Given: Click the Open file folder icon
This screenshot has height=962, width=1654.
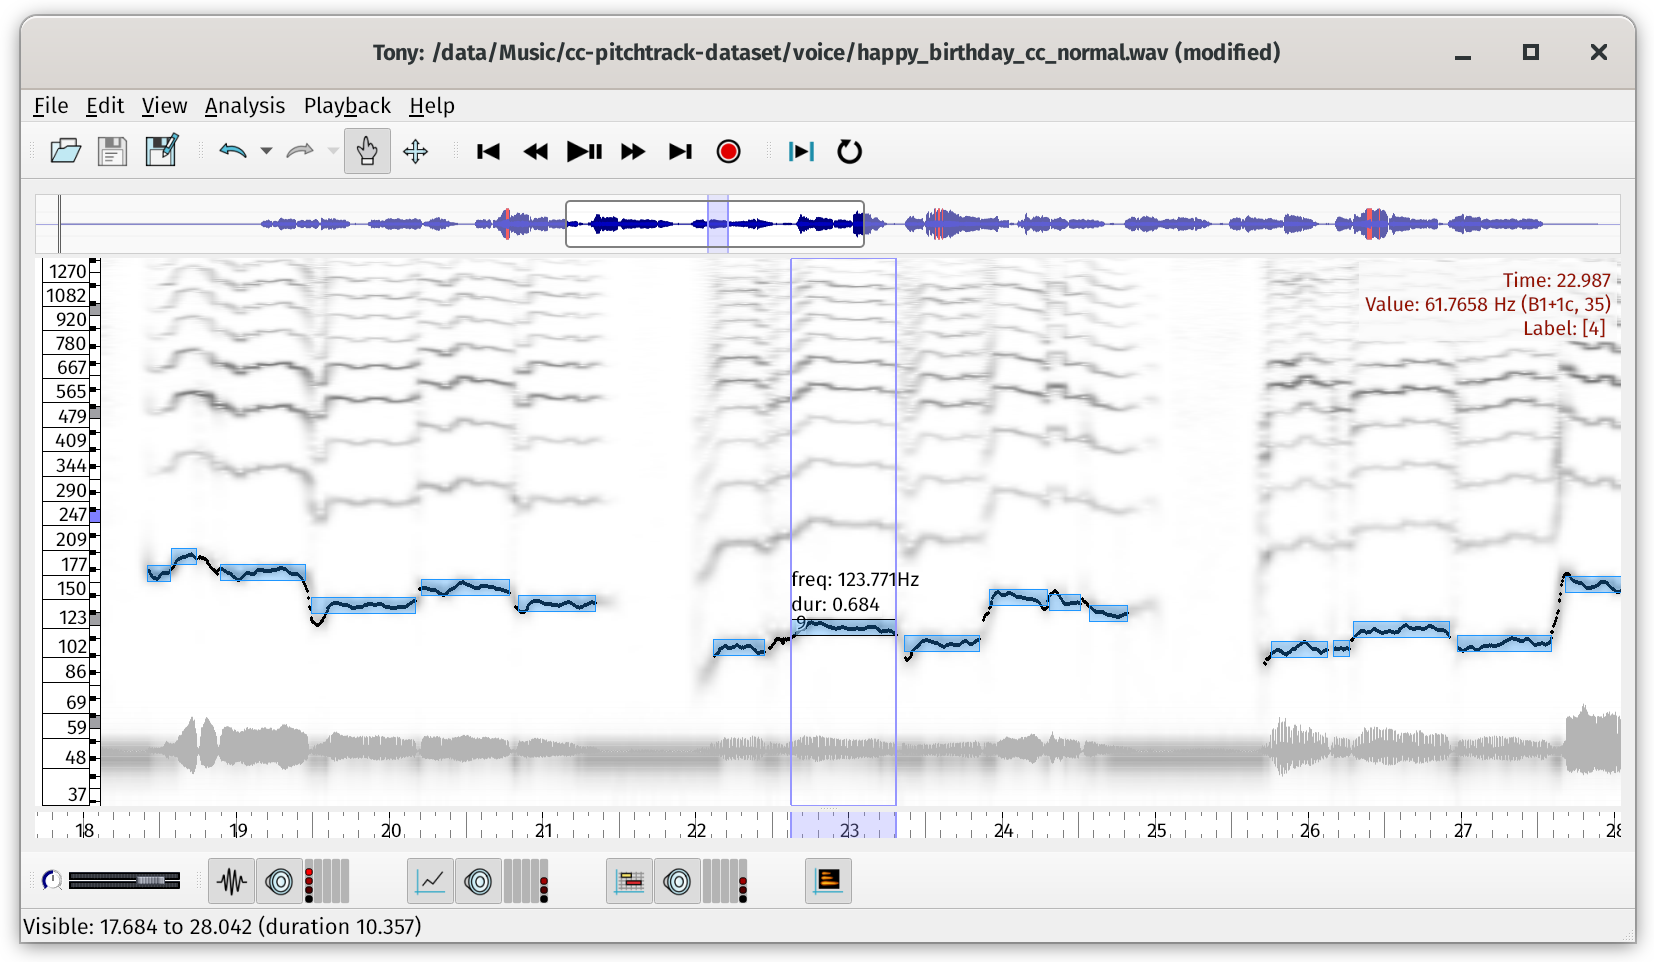Looking at the screenshot, I should click(65, 151).
